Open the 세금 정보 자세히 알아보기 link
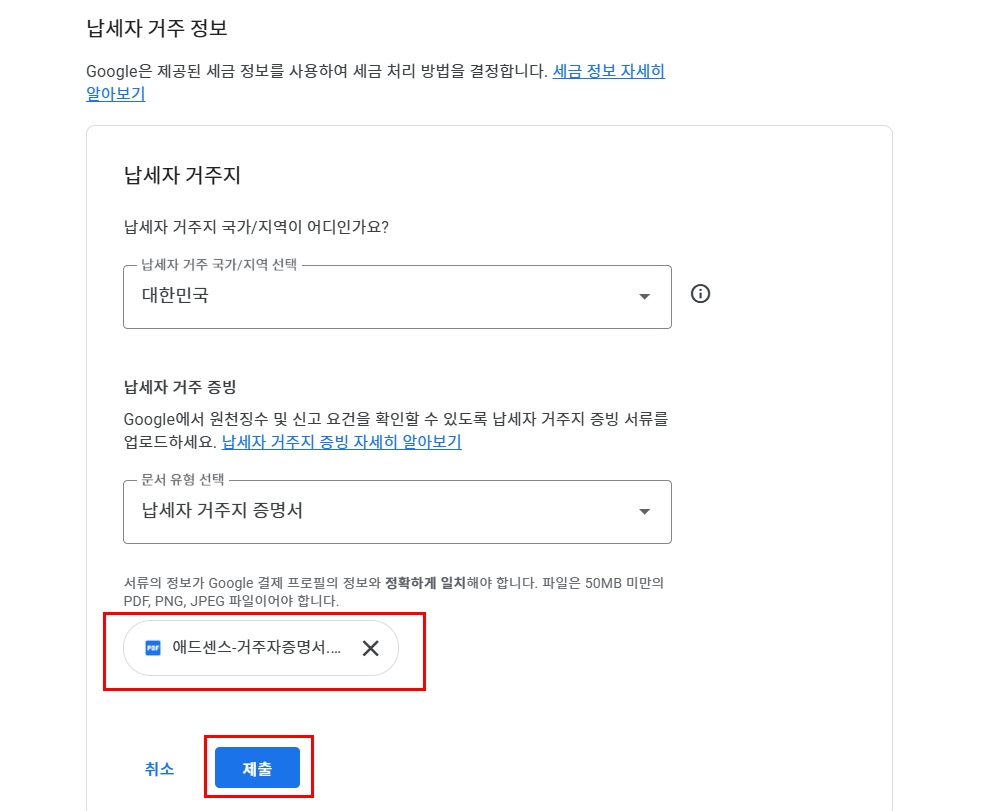Screen dimensions: 992x811 click(608, 71)
